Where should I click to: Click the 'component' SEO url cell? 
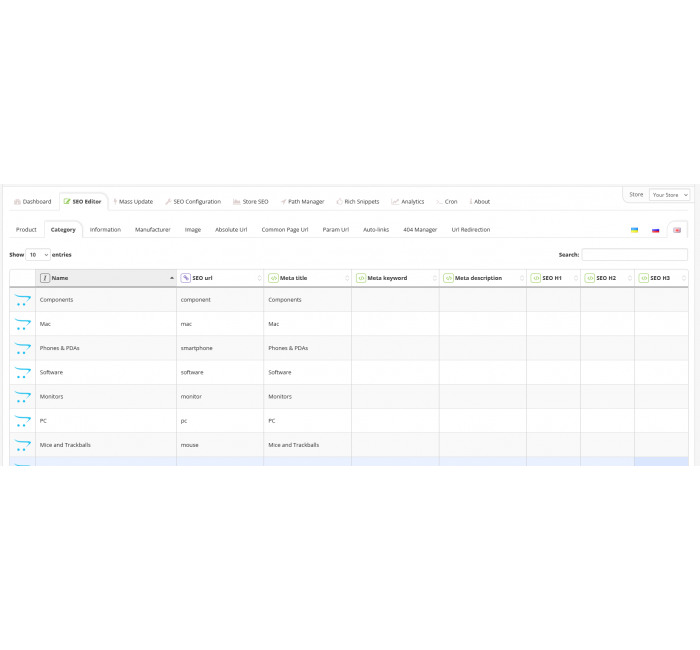(x=220, y=300)
